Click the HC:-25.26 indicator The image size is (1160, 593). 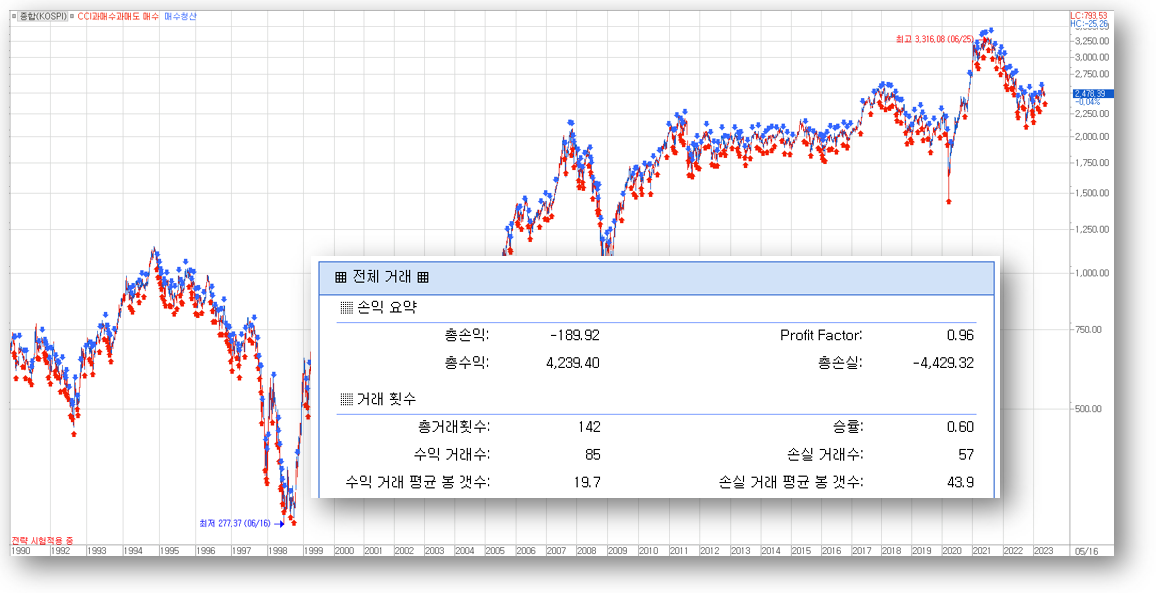pos(1089,24)
